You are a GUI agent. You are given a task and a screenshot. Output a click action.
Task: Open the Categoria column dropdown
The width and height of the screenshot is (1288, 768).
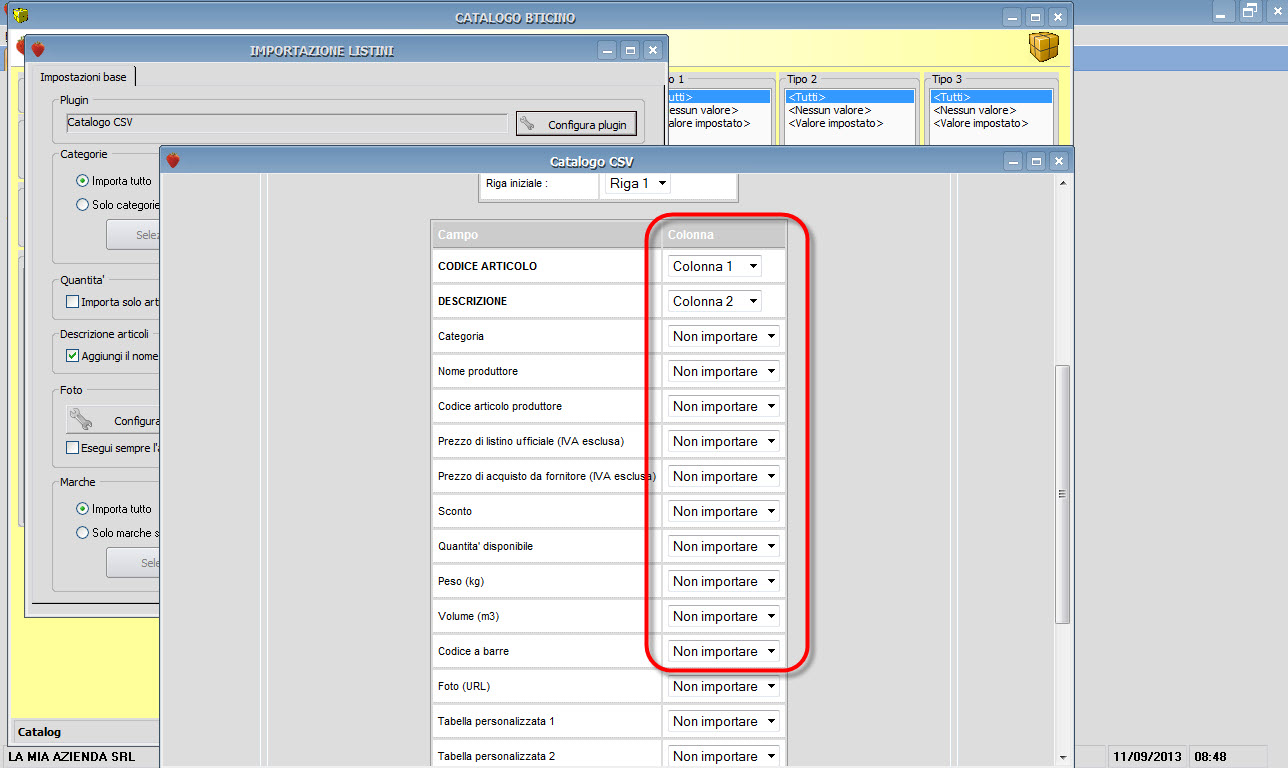pyautogui.click(x=723, y=336)
